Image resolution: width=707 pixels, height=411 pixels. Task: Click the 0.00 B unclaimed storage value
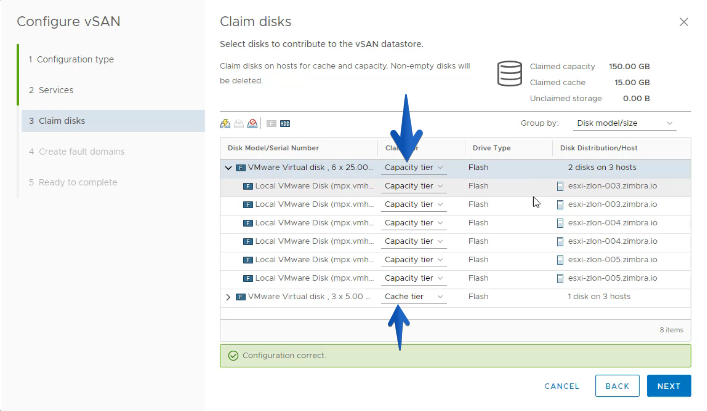636,98
